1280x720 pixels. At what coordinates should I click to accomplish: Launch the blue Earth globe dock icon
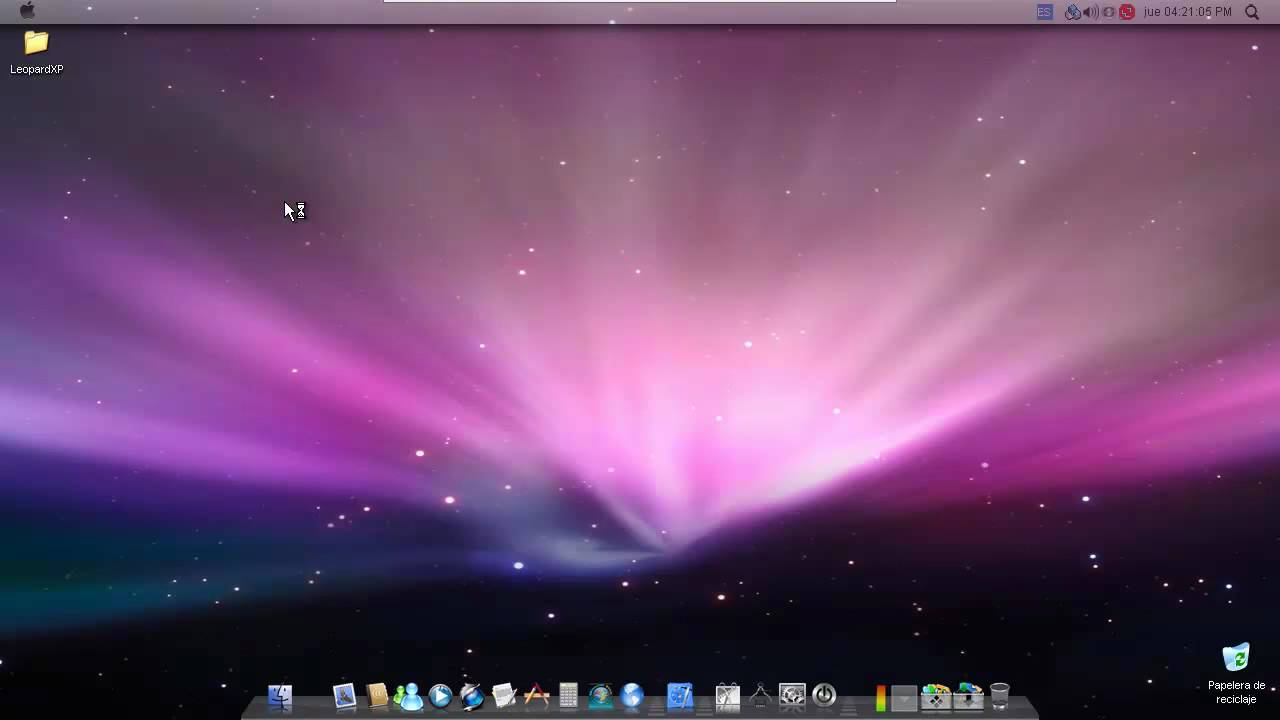click(632, 696)
